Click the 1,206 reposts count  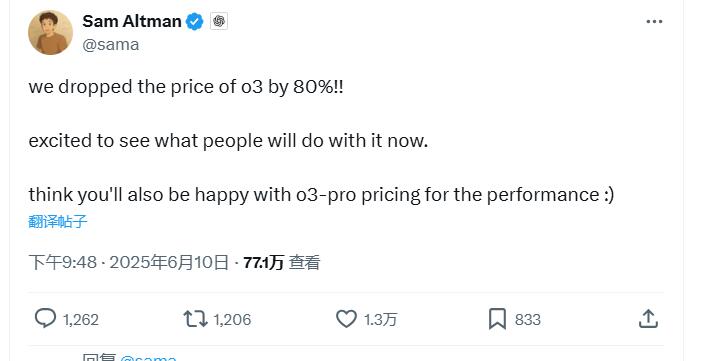(232, 319)
